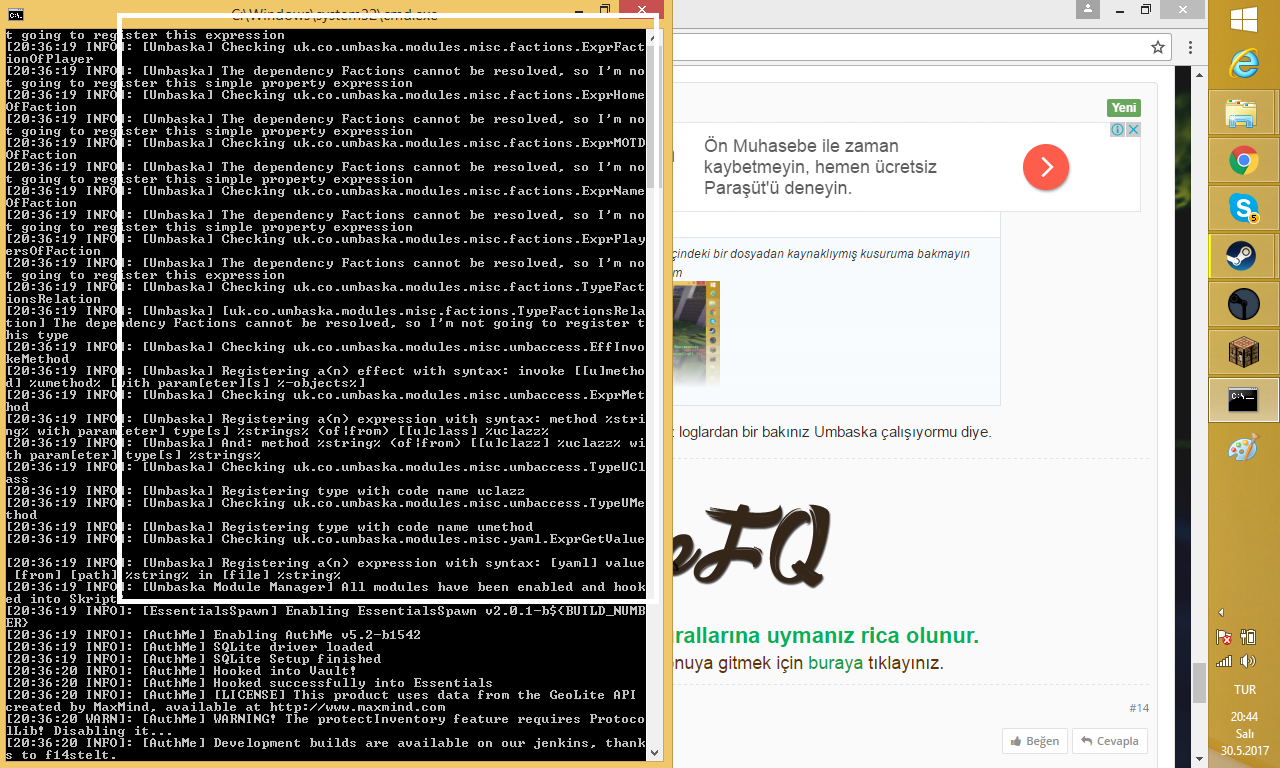Open the Minecraft crafting table taskbar icon
Screen dimensions: 1280x768
click(x=1244, y=352)
